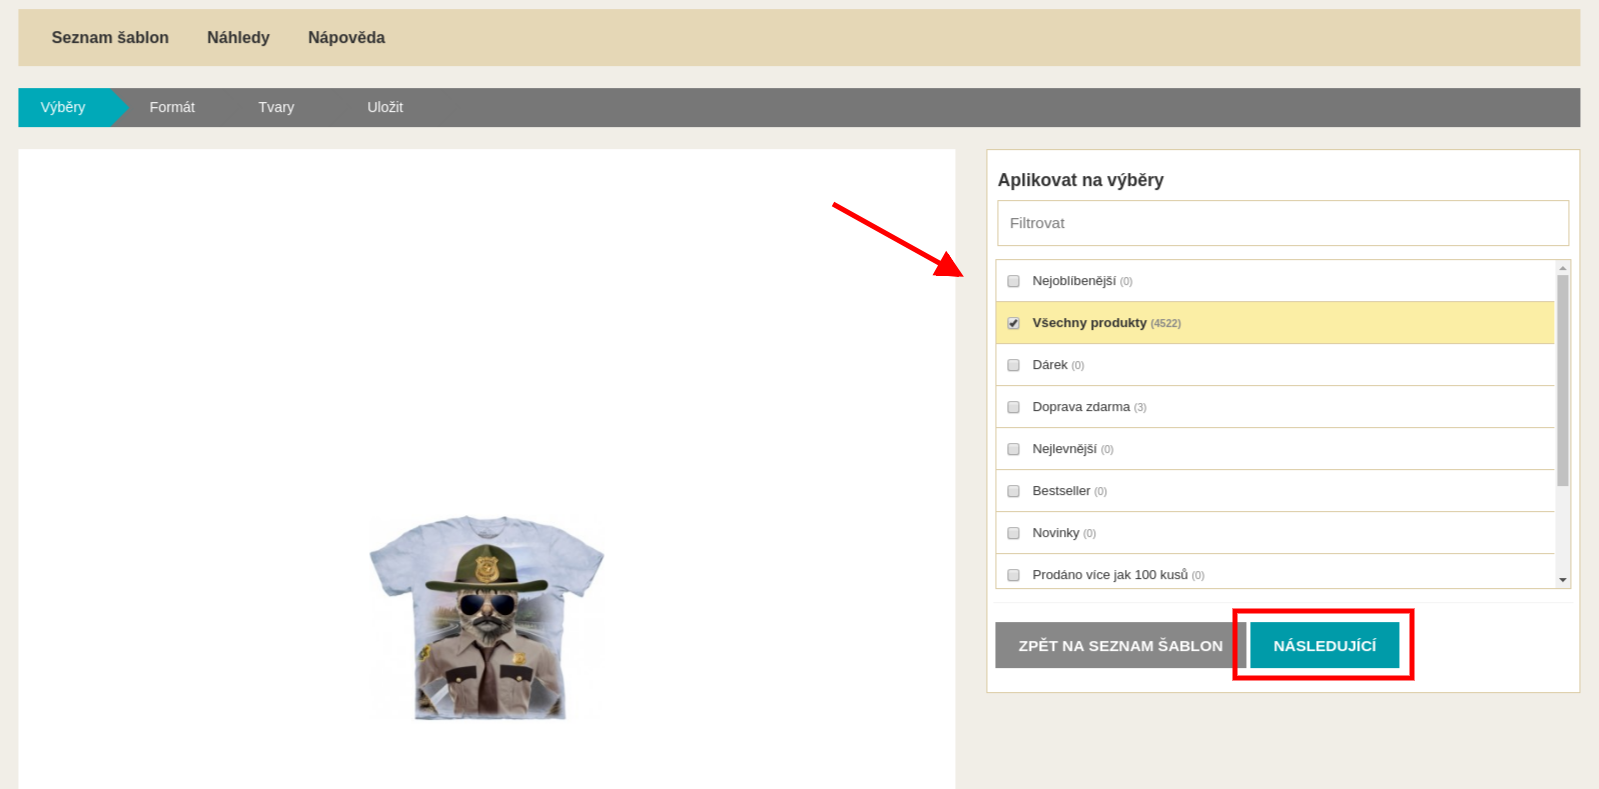
Task: Click the Nejlevnější label text
Action: pyautogui.click(x=1064, y=449)
